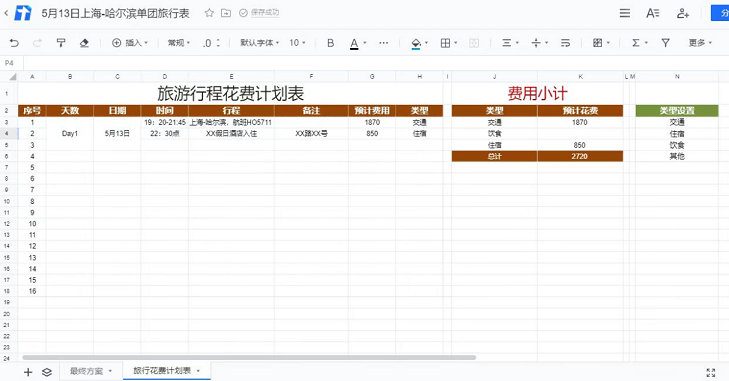Select column E header

(x=231, y=76)
